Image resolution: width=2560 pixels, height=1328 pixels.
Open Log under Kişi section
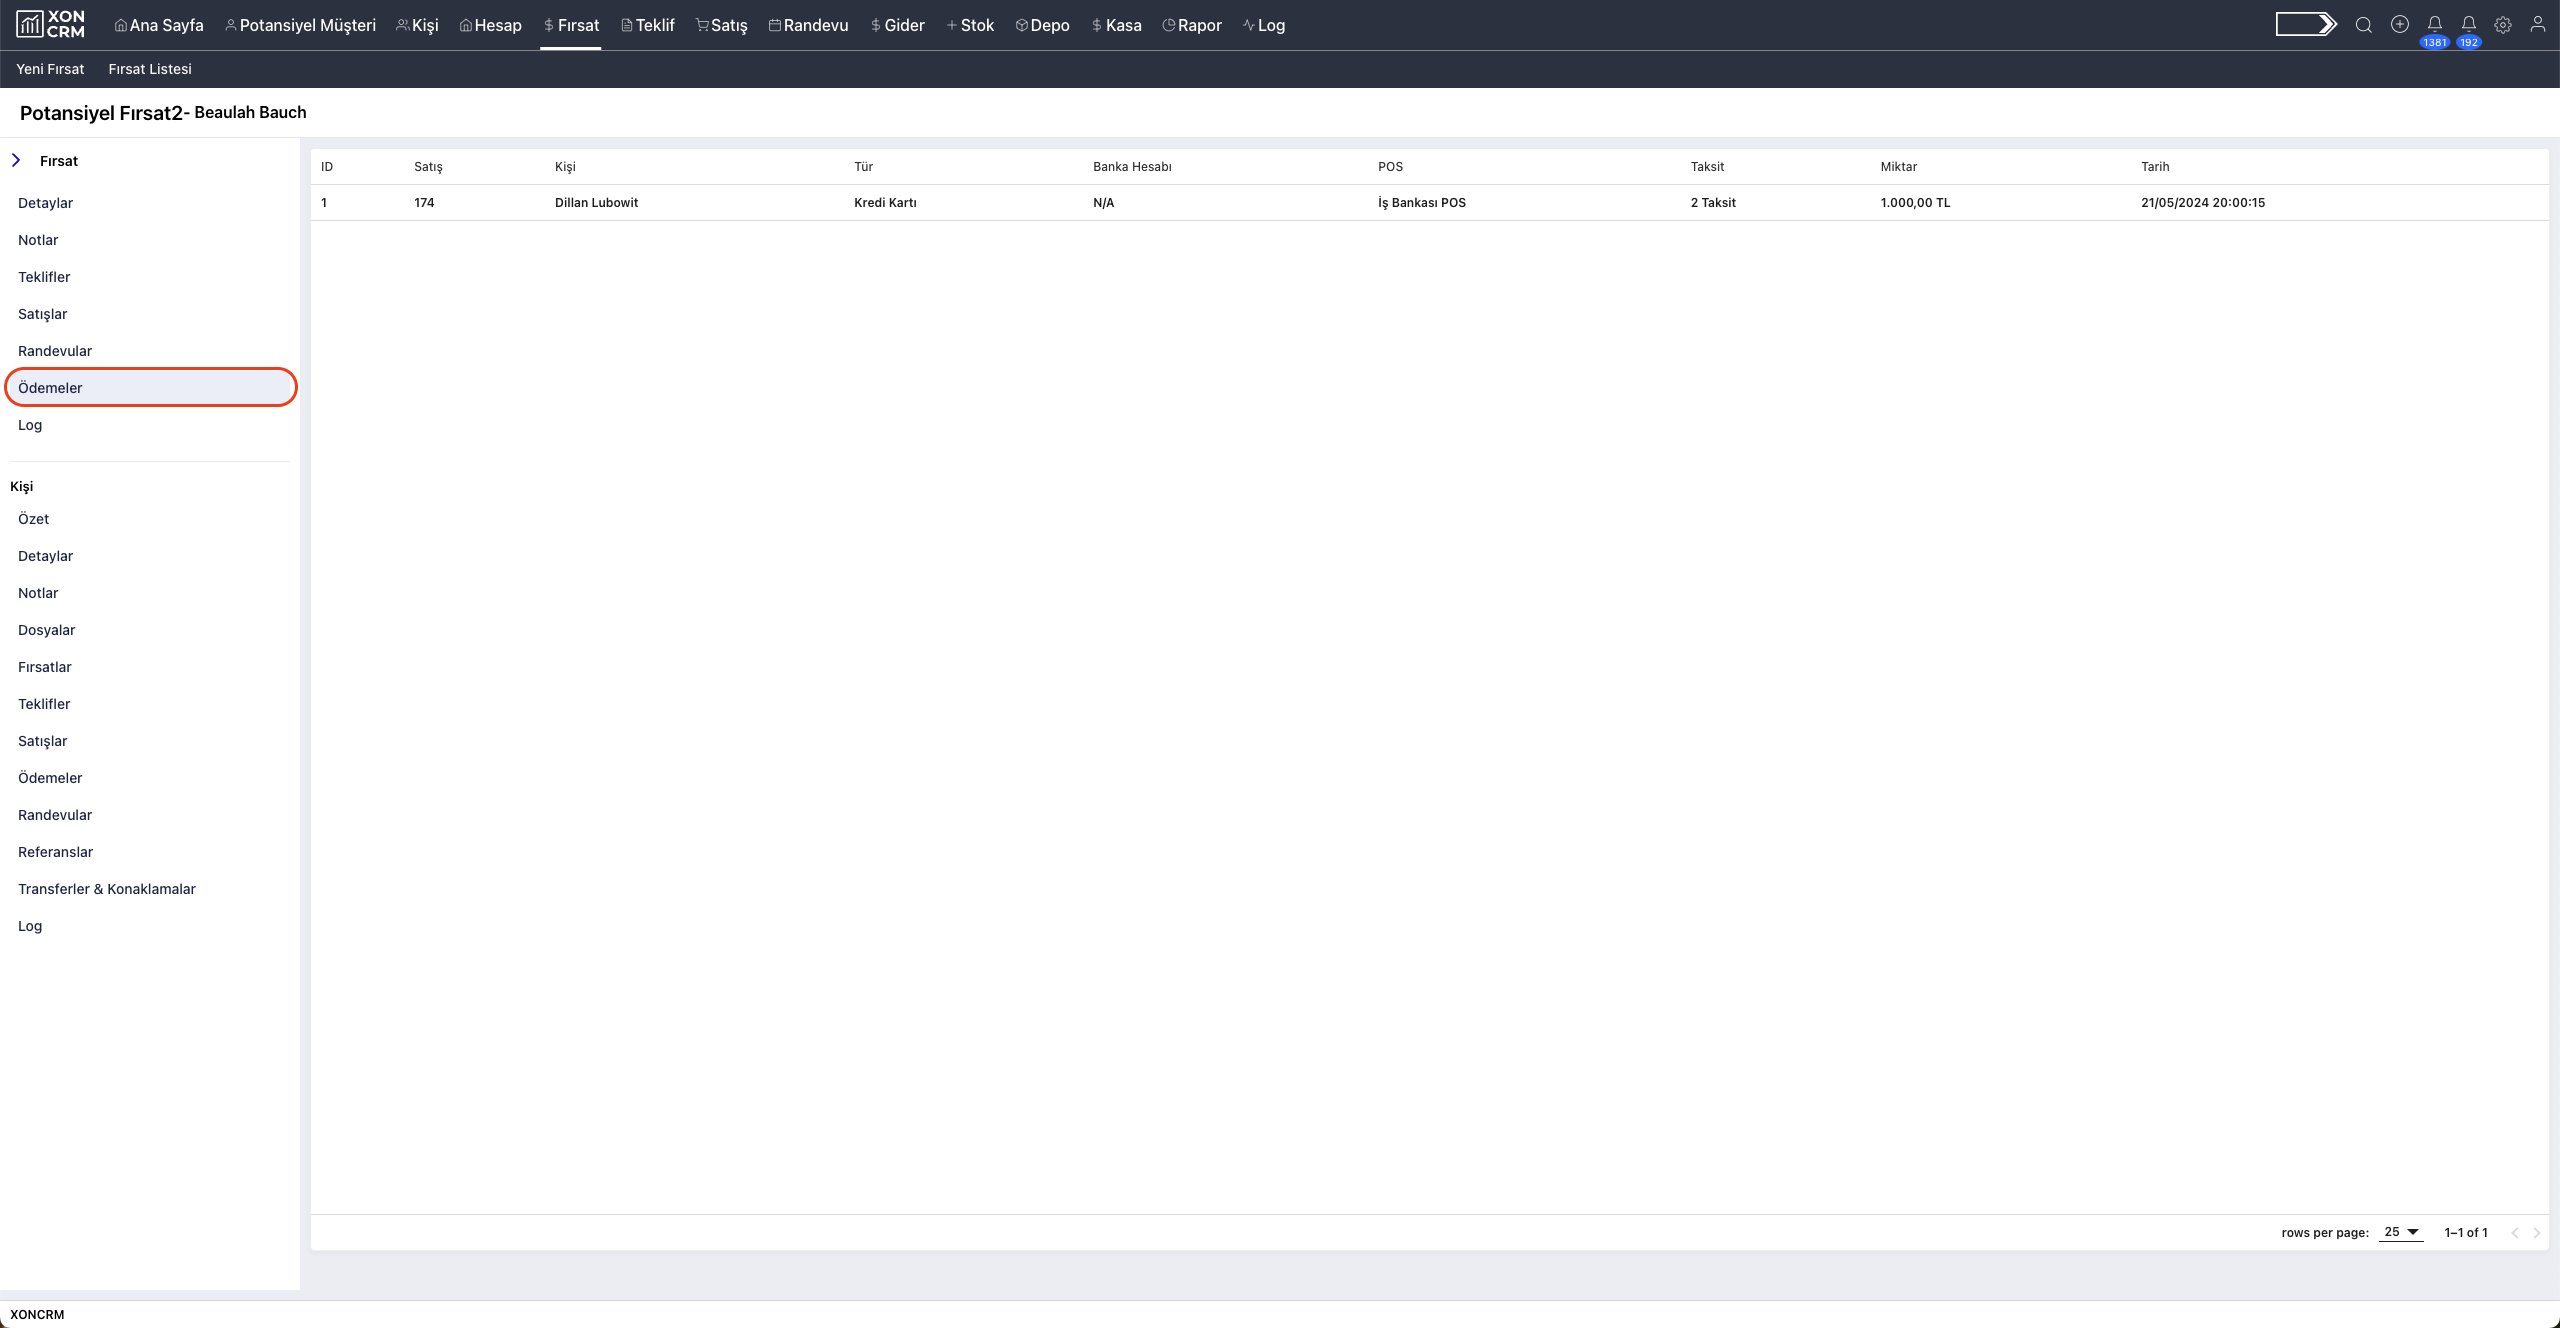coord(30,926)
